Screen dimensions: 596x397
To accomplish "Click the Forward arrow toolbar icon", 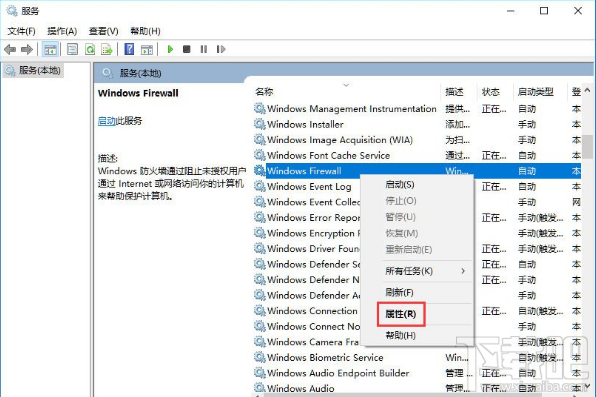I will coord(27,49).
